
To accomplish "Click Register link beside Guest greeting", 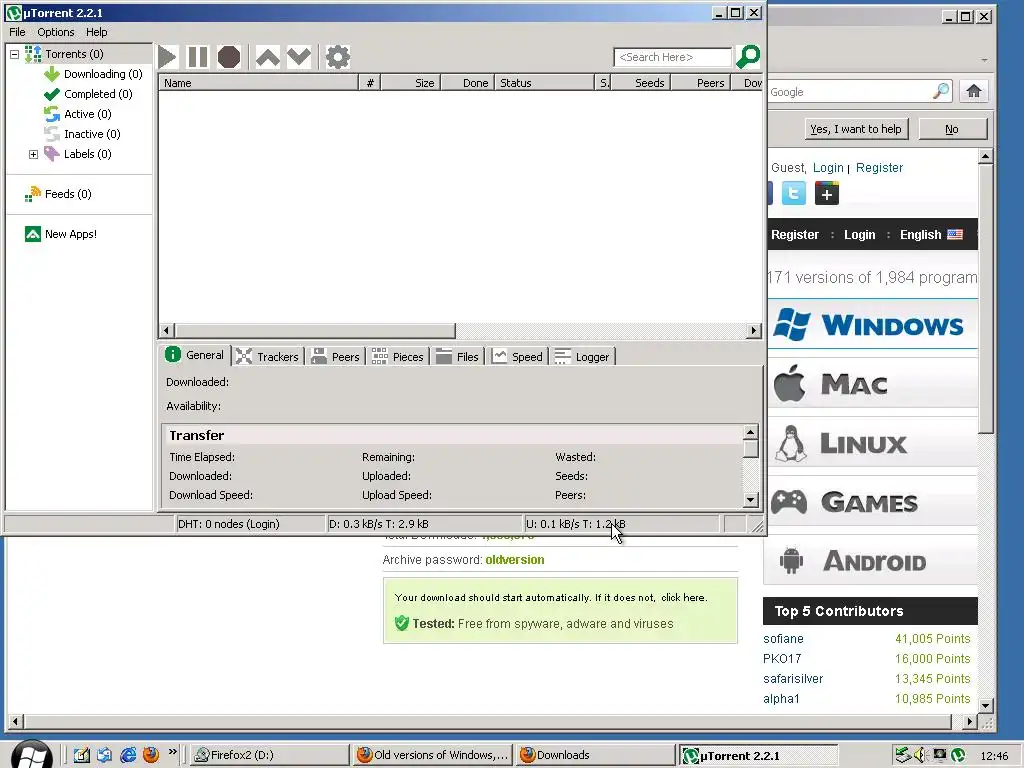I will point(879,168).
